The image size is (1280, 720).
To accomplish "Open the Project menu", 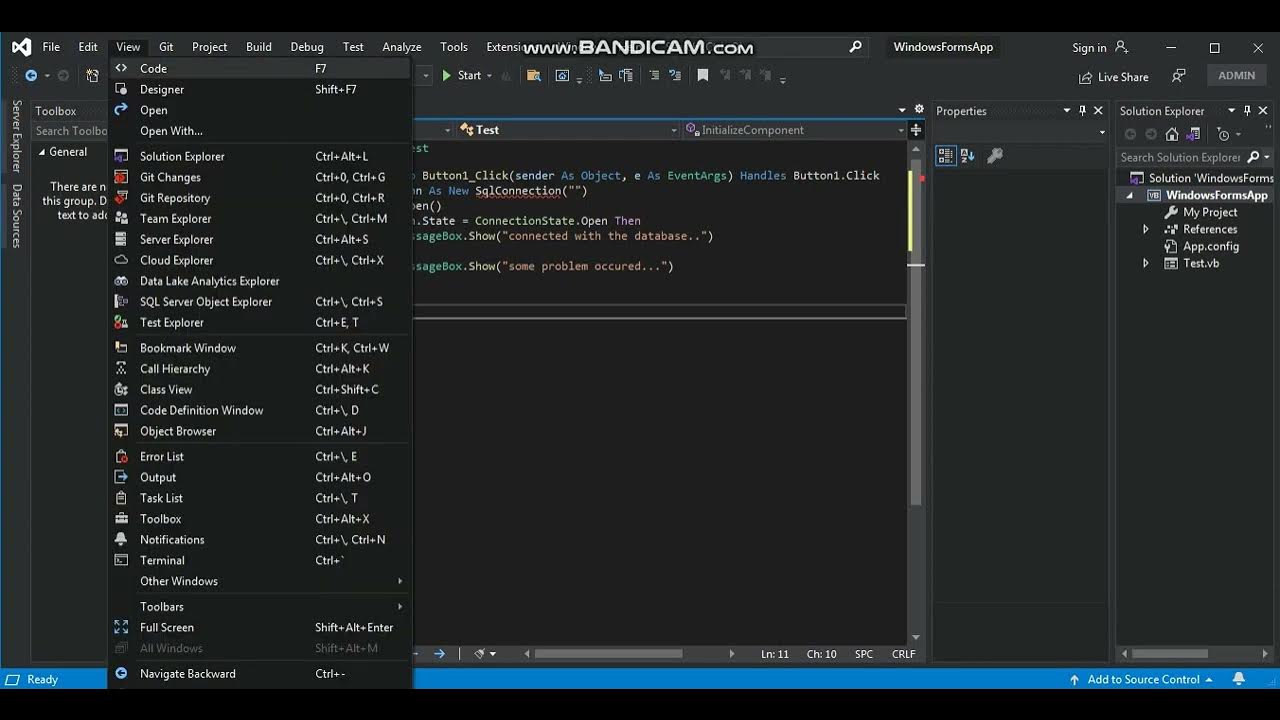I will (x=209, y=47).
